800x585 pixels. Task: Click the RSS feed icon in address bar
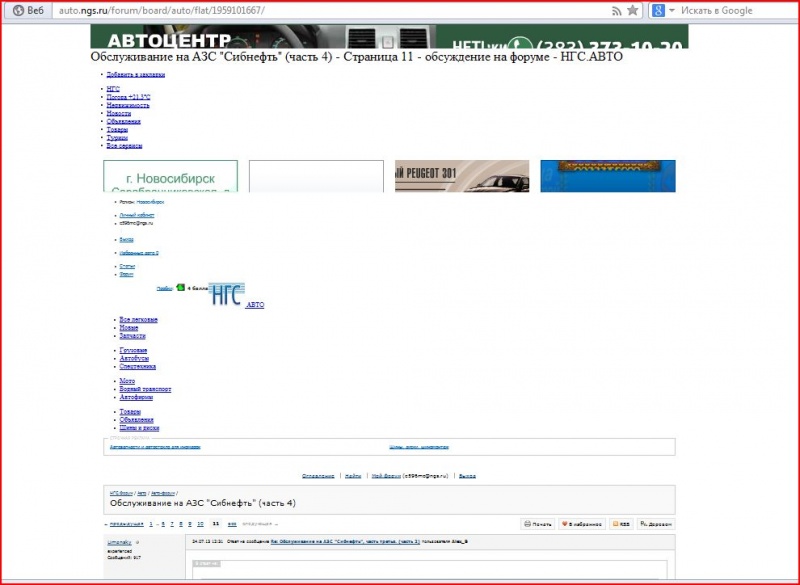pyautogui.click(x=617, y=11)
